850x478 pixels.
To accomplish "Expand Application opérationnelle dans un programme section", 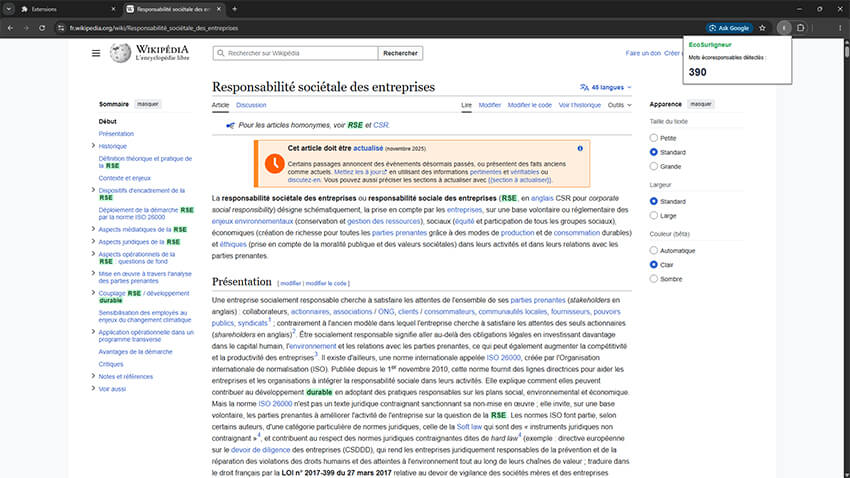I will tap(93, 331).
